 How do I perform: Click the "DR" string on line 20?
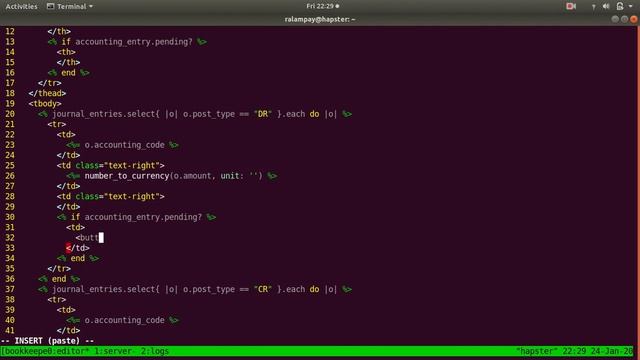coord(262,114)
